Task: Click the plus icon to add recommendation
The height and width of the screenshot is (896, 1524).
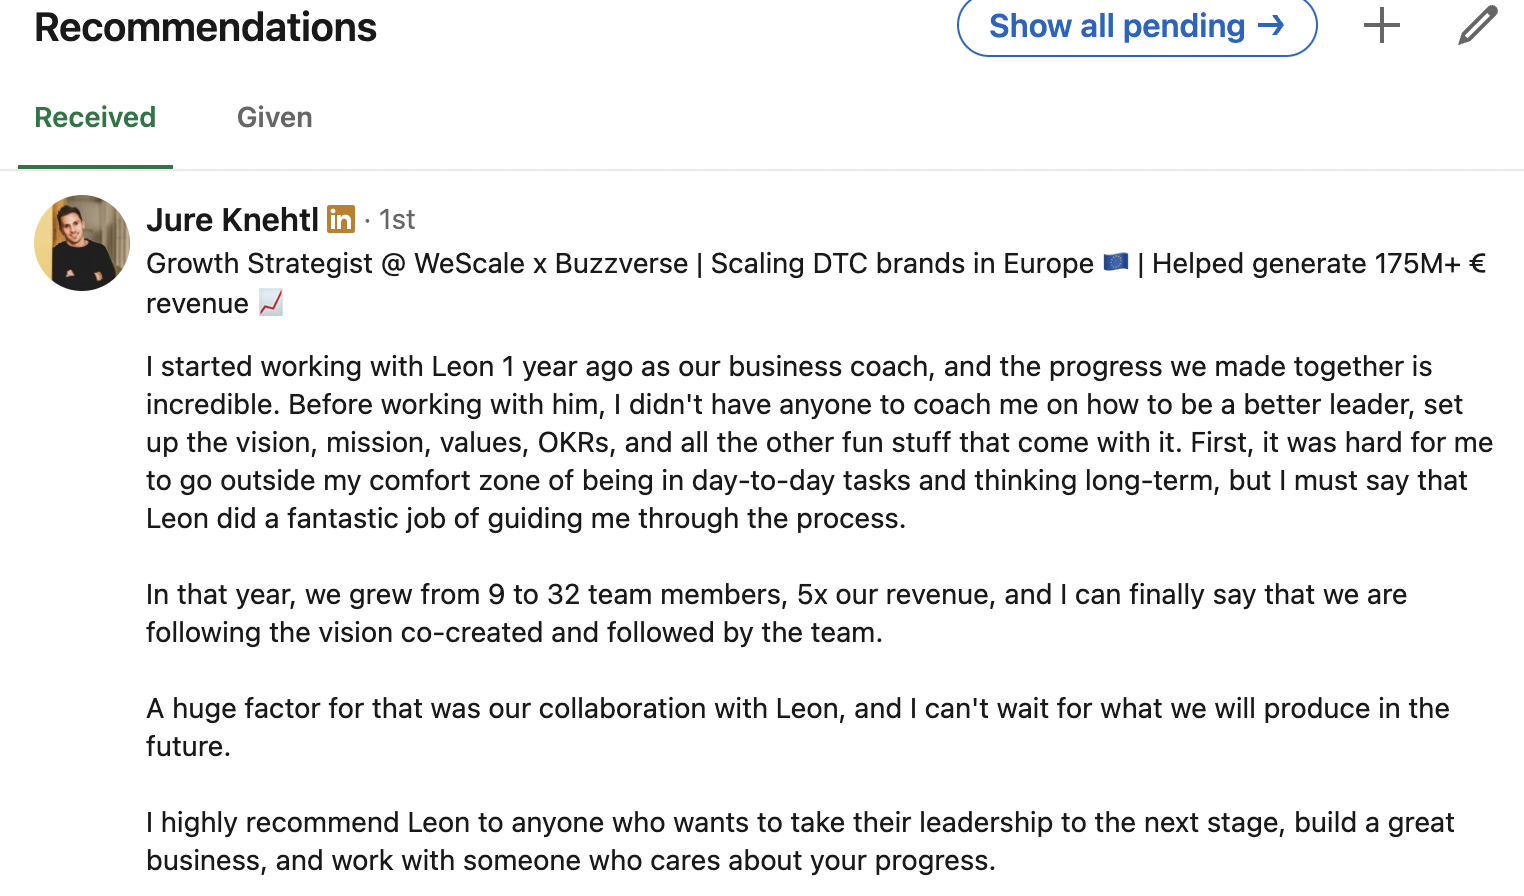Action: click(1381, 26)
